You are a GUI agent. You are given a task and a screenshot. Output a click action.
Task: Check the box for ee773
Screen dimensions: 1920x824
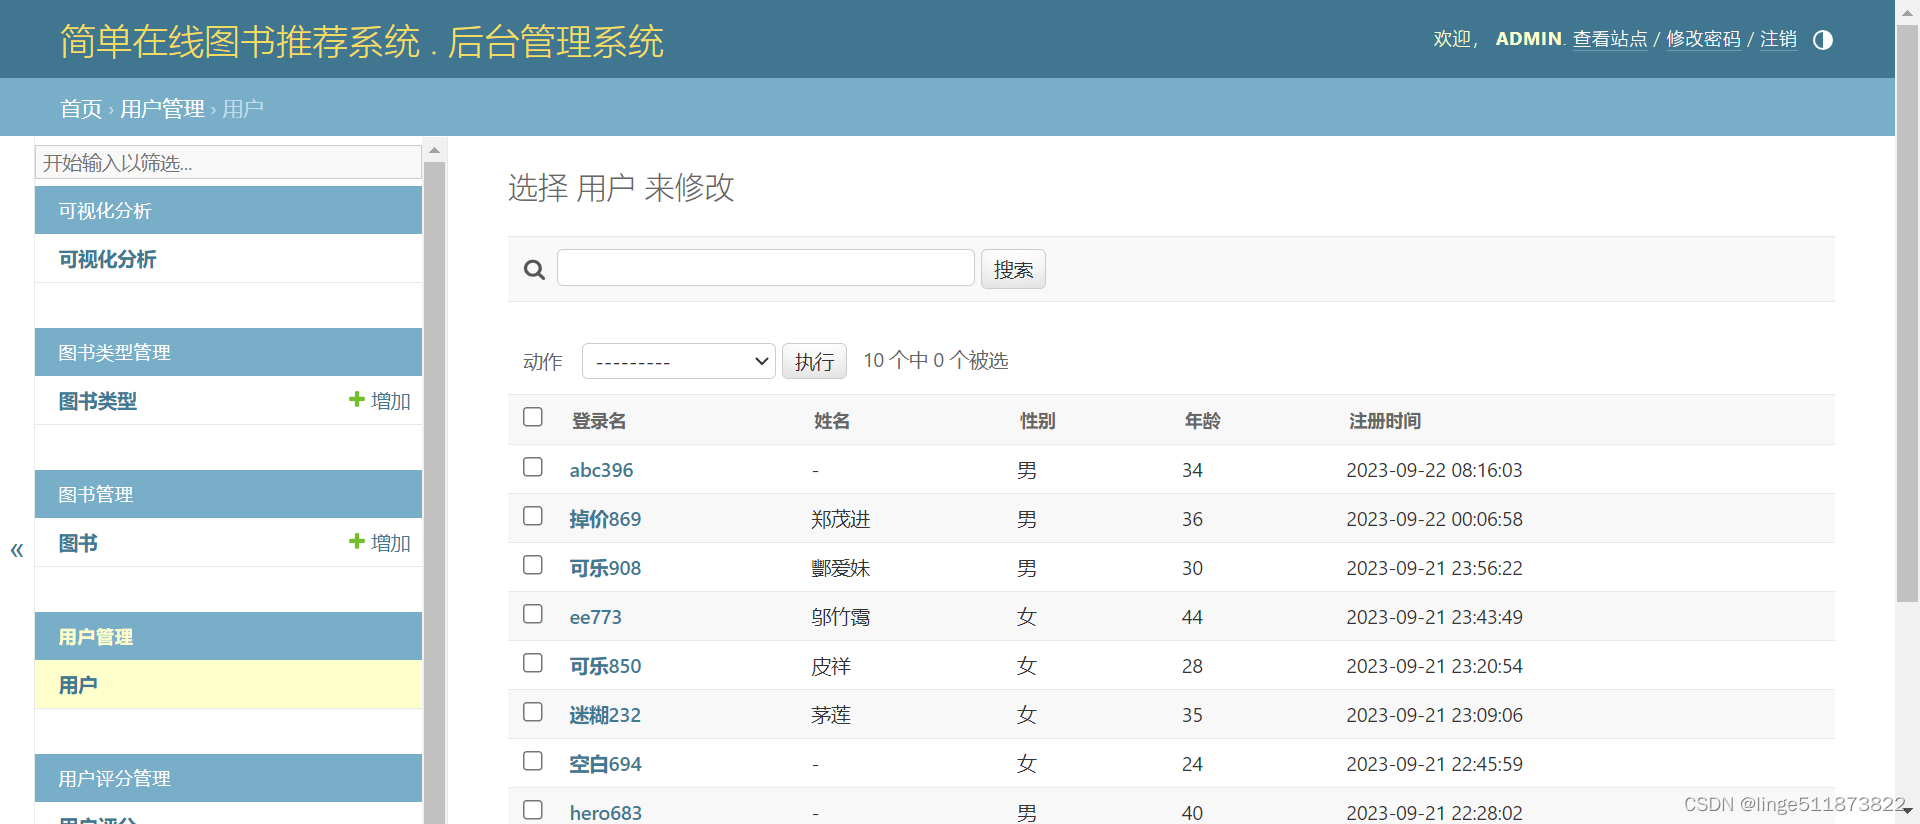tap(533, 614)
